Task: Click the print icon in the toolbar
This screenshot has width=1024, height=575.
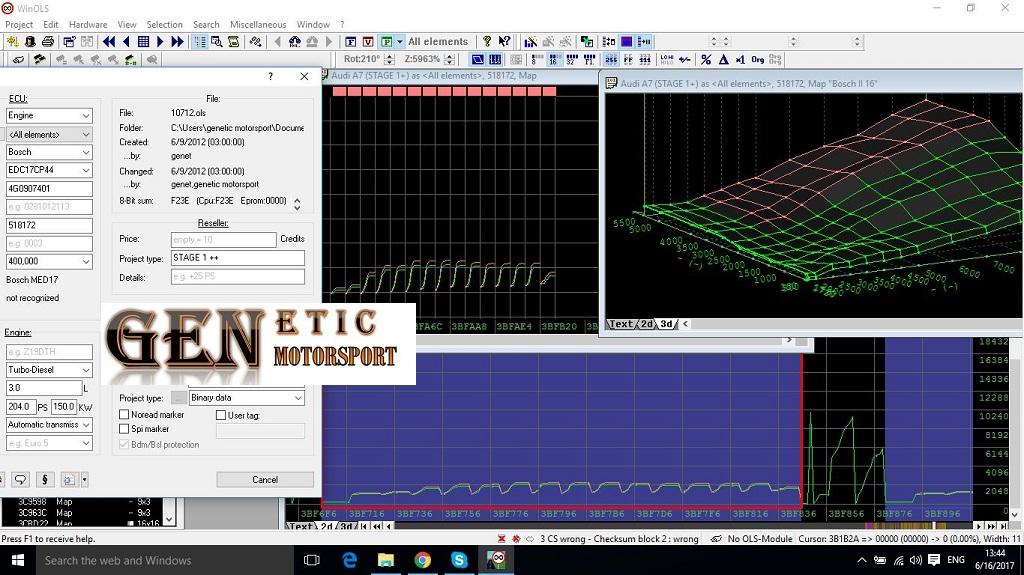Action: coord(46,42)
